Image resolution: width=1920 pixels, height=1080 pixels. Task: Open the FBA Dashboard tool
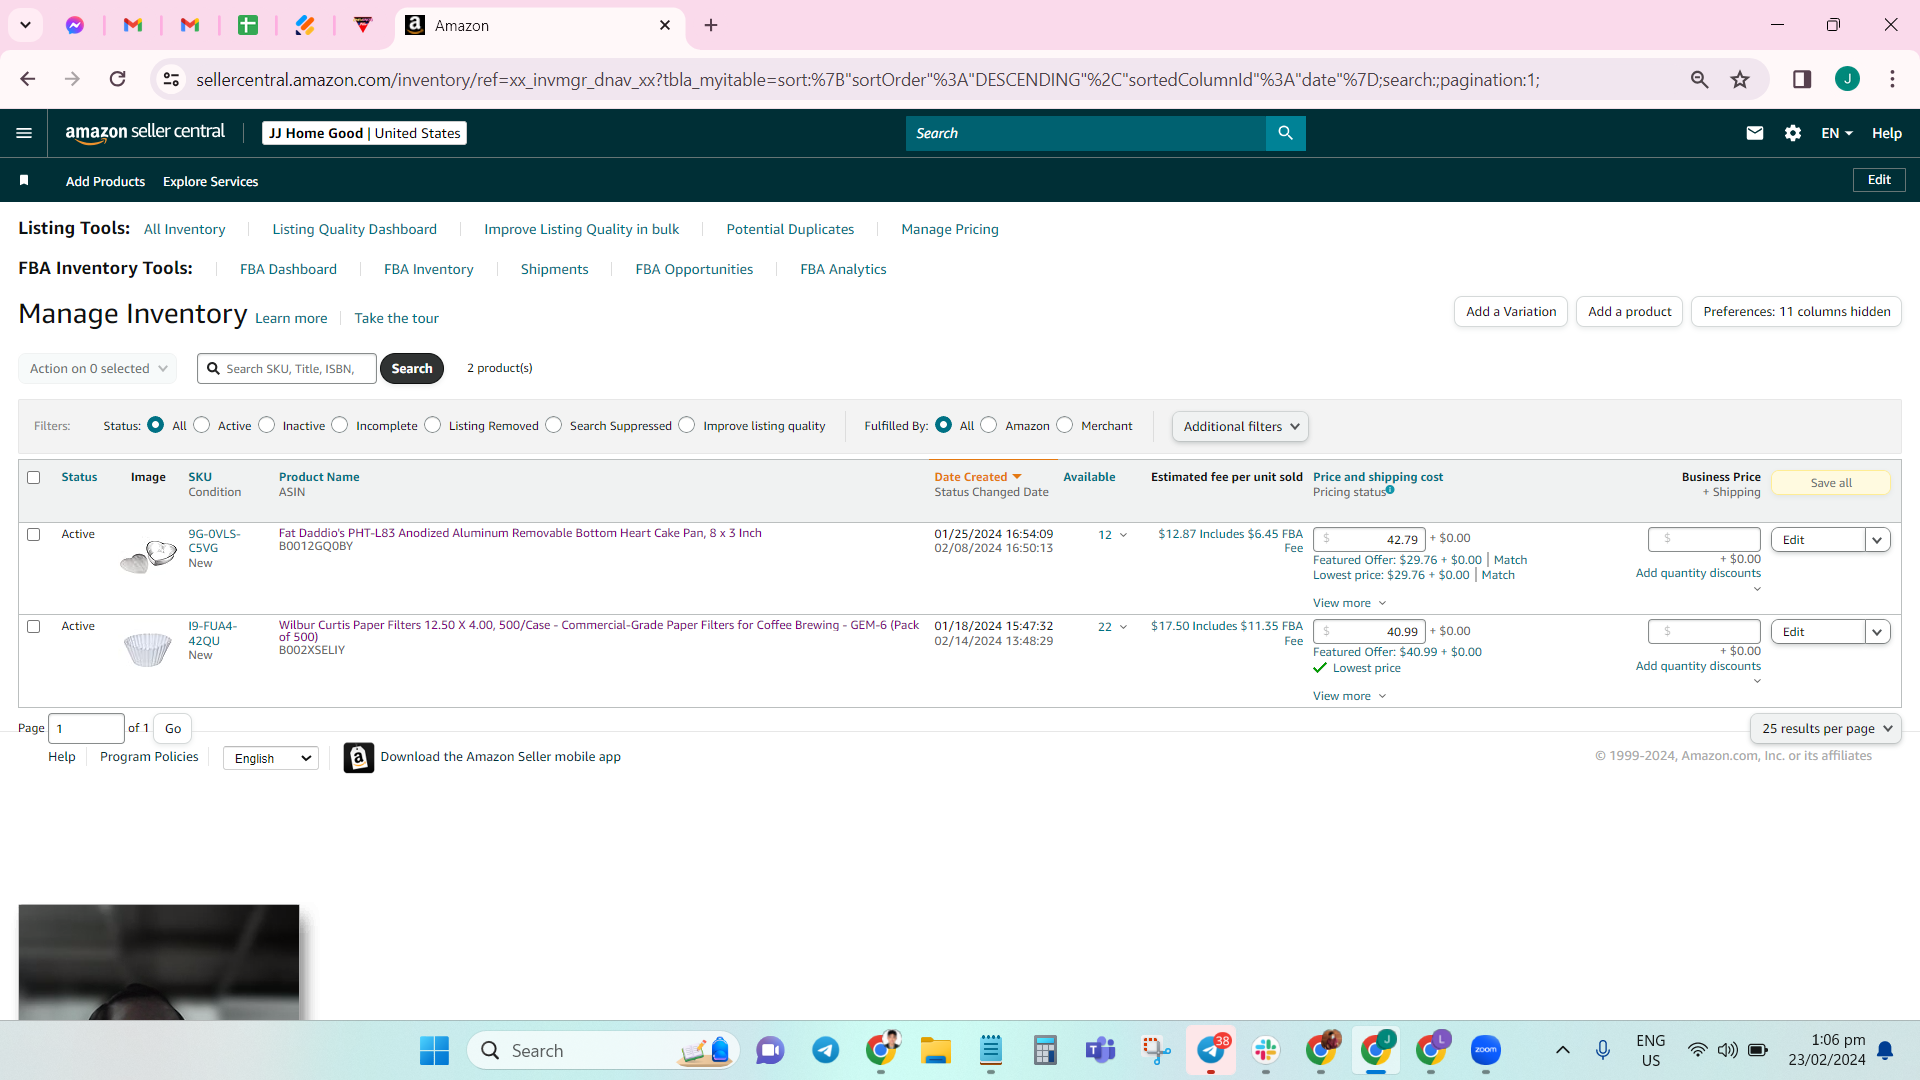click(x=288, y=269)
